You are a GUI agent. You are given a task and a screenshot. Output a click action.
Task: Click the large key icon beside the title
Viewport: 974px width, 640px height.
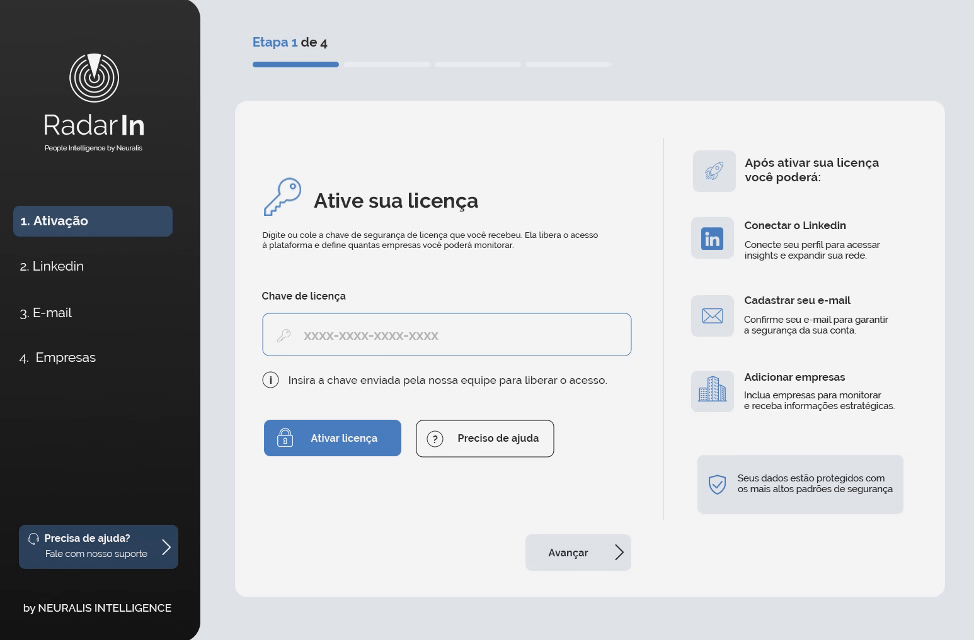tap(283, 197)
